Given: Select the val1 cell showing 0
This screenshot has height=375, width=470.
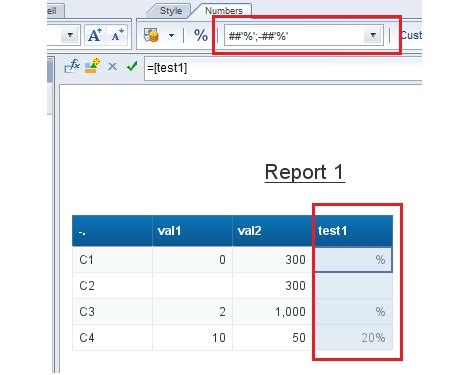Looking at the screenshot, I should pos(192,260).
